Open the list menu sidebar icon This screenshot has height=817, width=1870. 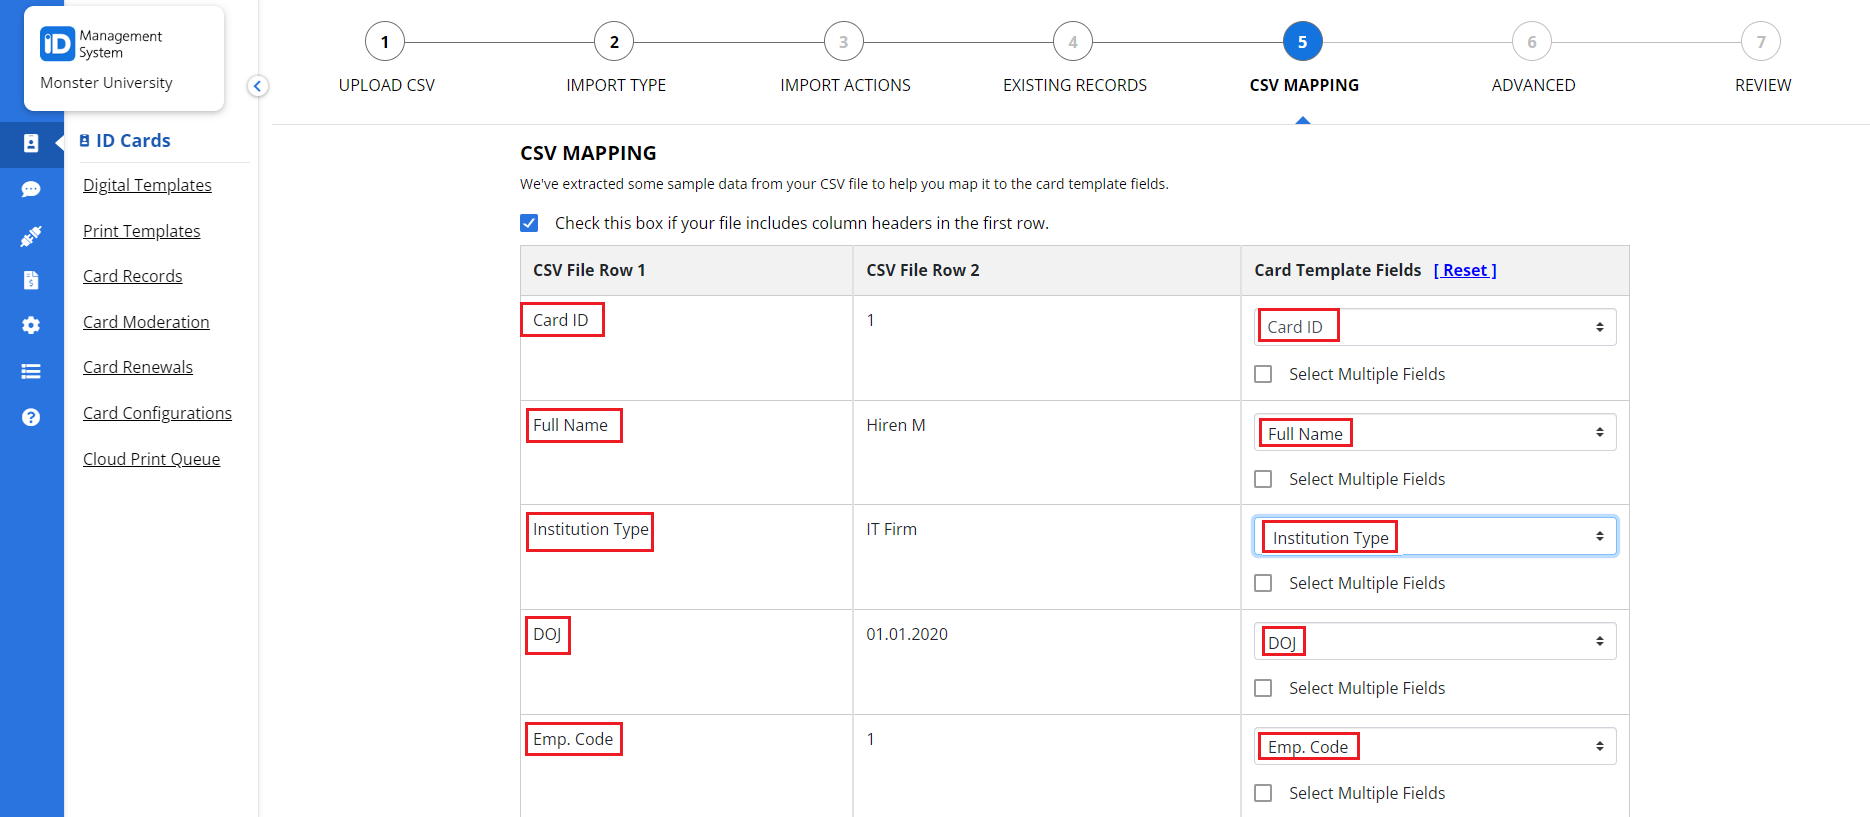tap(31, 371)
